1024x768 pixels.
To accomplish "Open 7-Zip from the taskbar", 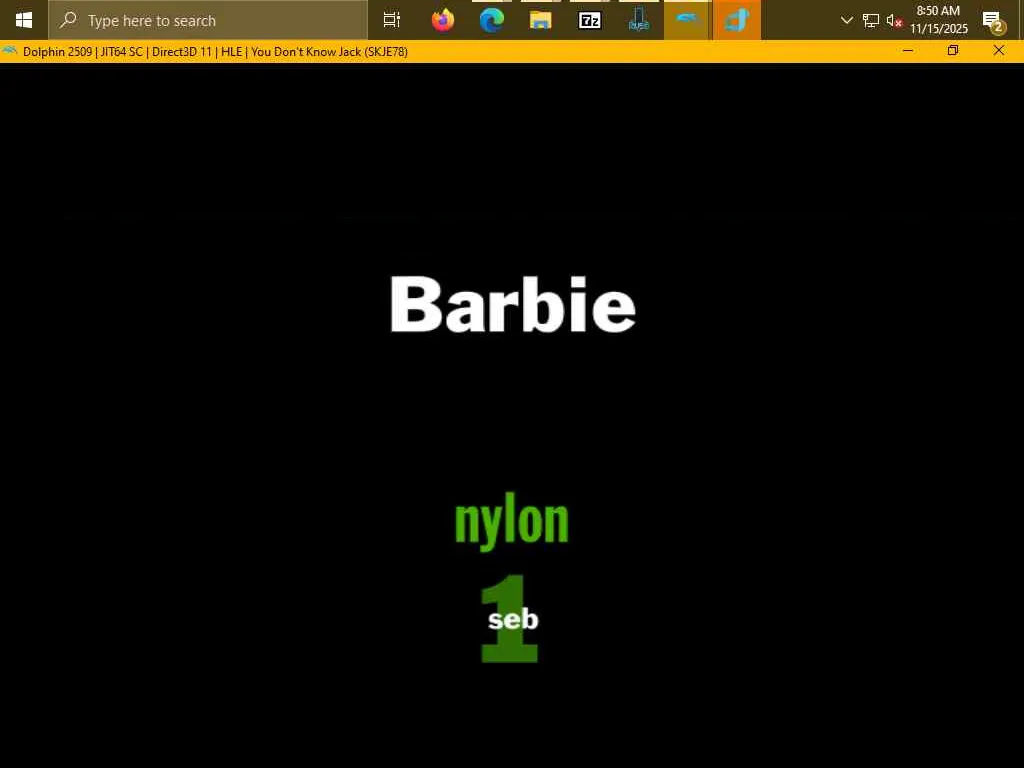I will 590,20.
